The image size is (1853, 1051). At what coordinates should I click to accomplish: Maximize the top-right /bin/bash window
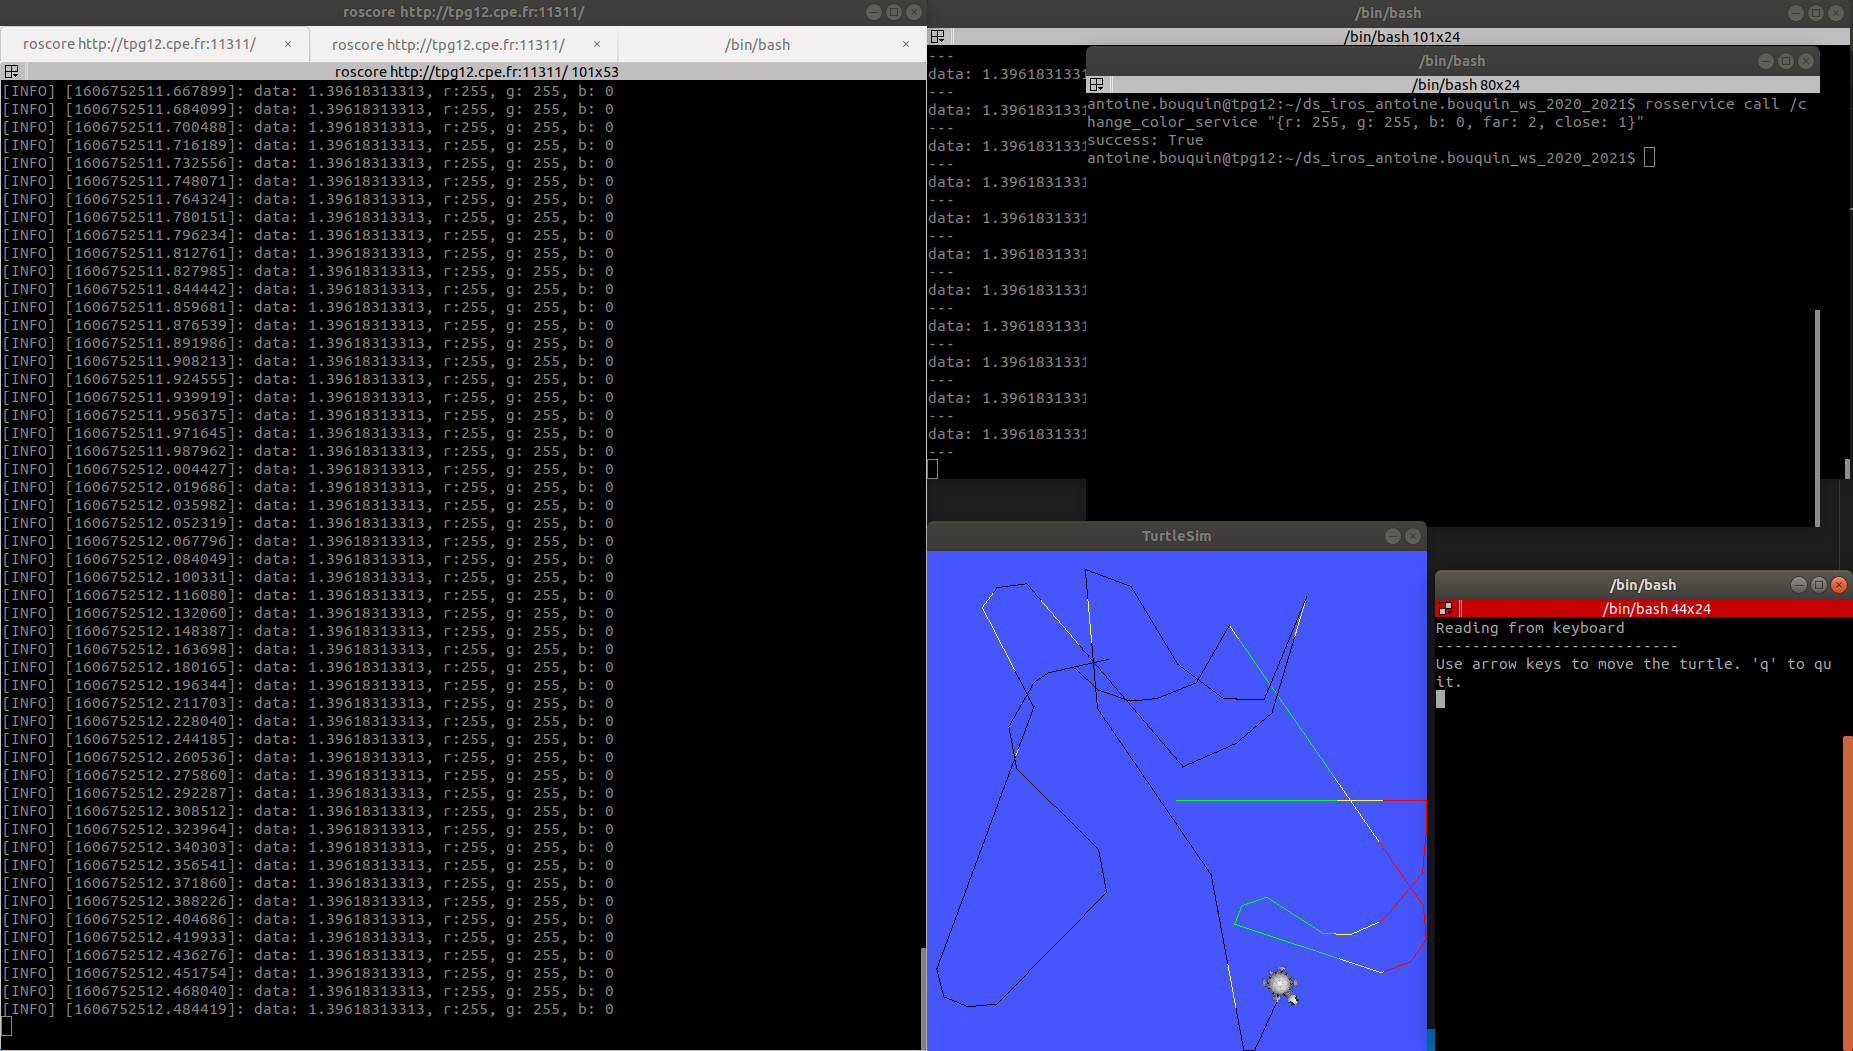1816,13
